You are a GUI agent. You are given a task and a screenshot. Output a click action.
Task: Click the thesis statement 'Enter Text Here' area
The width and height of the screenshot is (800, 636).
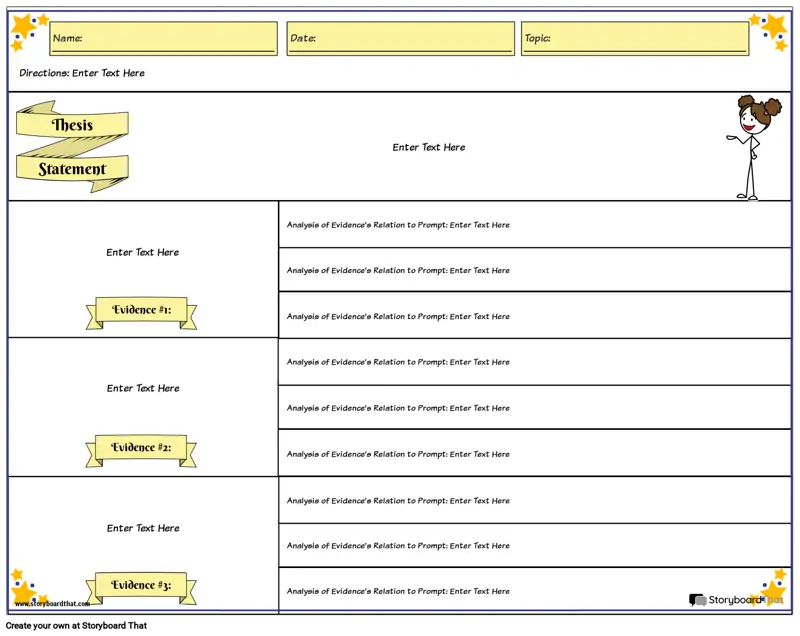428,147
